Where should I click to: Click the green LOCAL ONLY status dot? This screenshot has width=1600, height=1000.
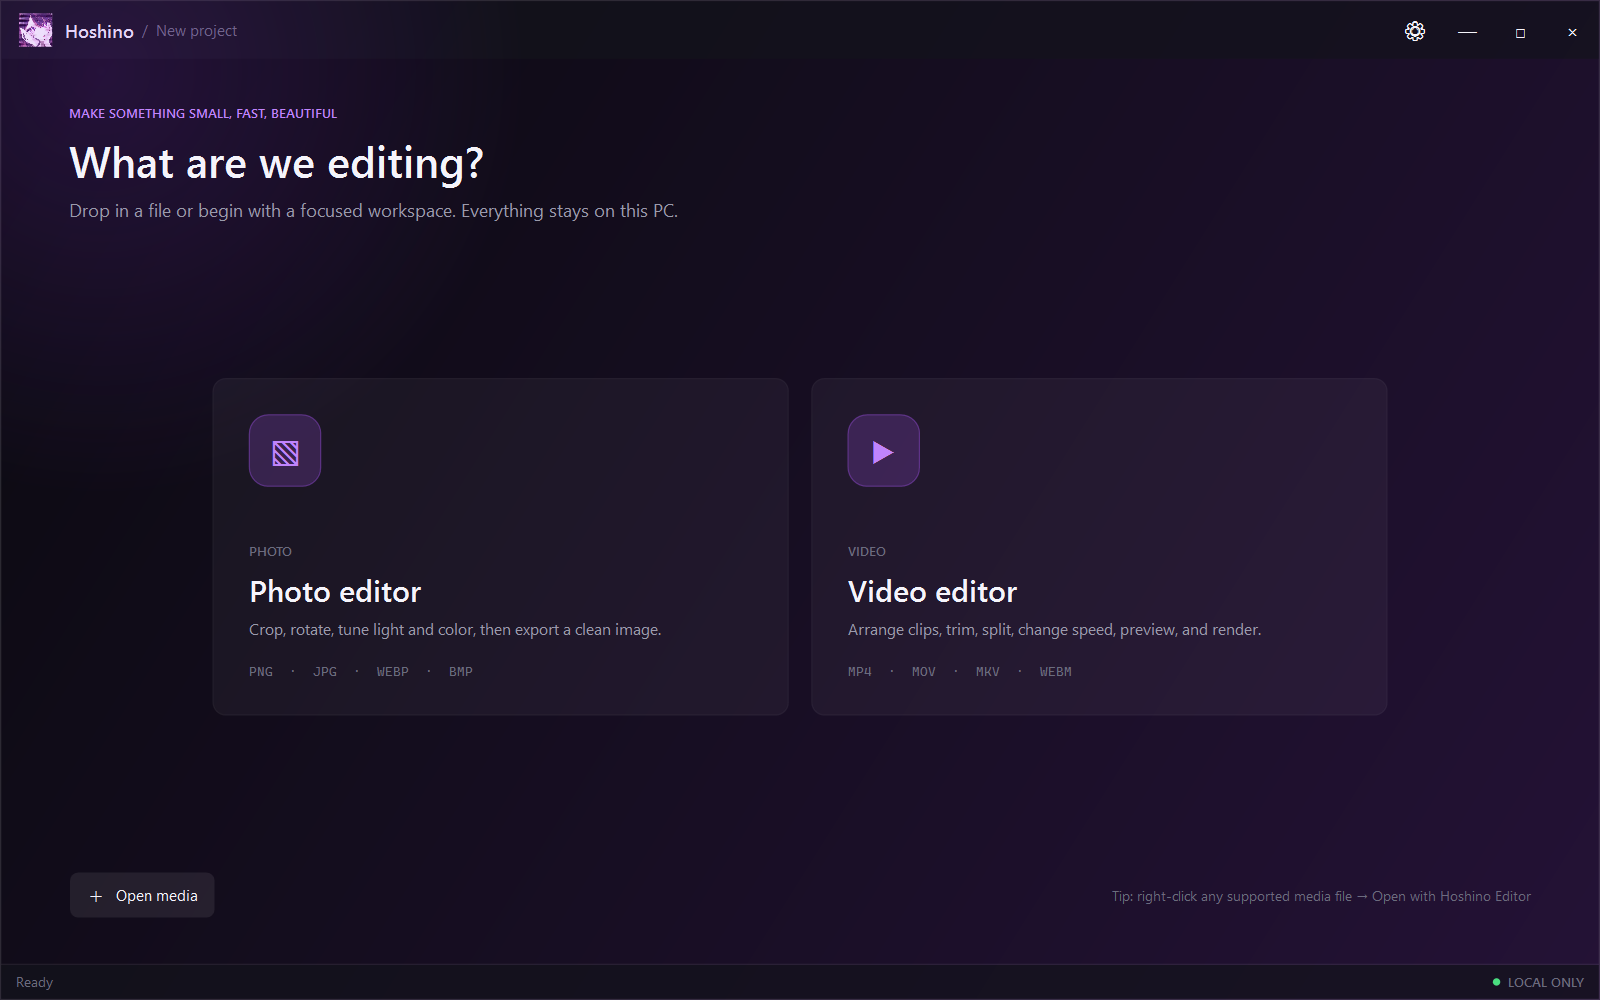pos(1496,982)
